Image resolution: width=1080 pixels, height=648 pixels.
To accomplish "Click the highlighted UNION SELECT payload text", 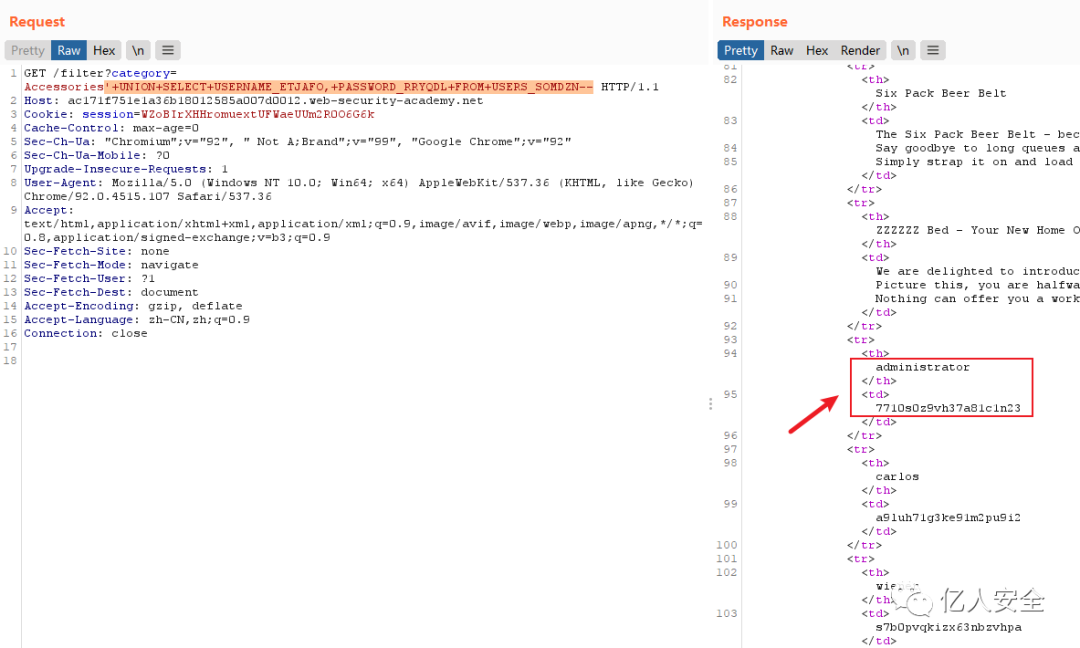I will (x=349, y=87).
